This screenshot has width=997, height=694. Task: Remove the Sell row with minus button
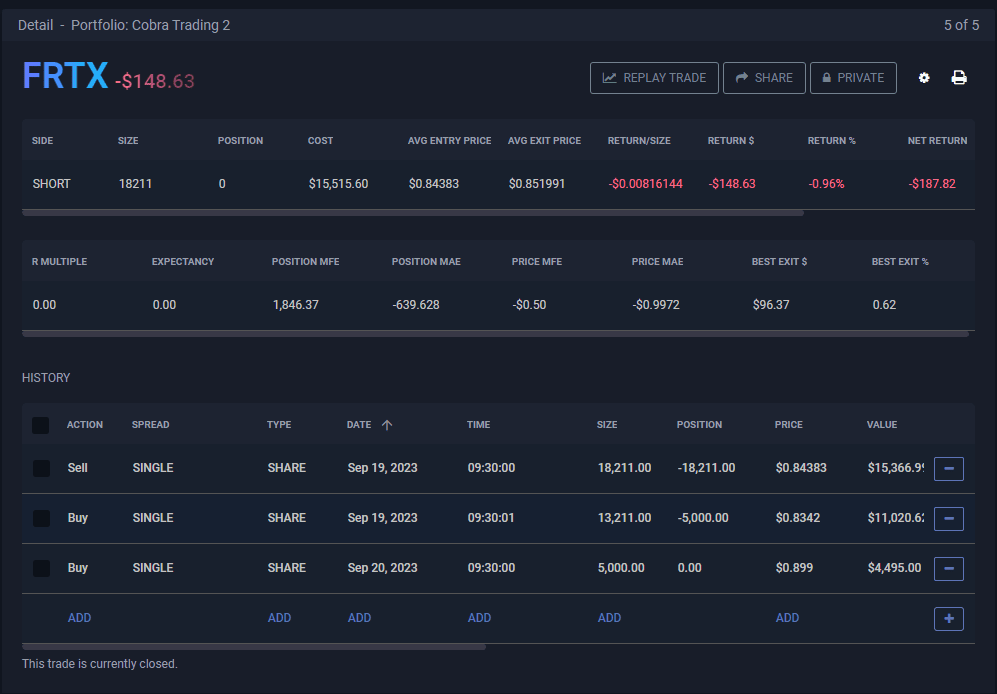(948, 468)
